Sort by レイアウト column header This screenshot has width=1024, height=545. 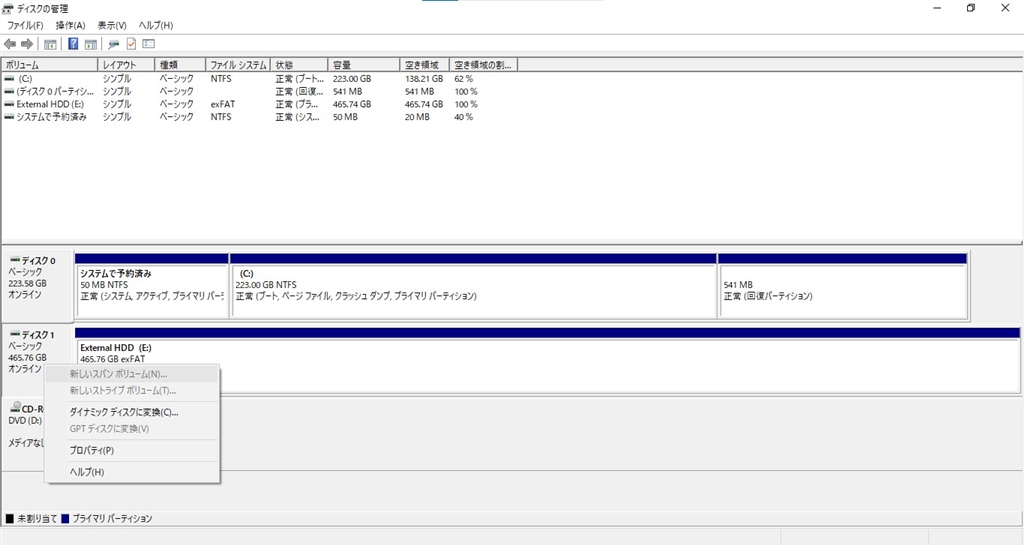pyautogui.click(x=126, y=65)
